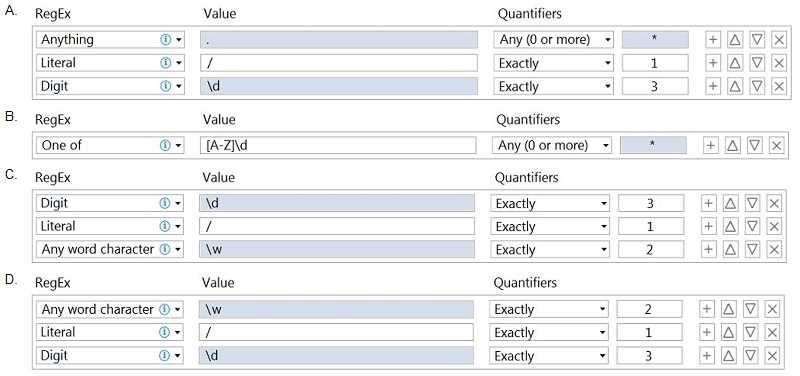800x376 pixels.
Task: Move option A Literal row up
Action: point(735,63)
